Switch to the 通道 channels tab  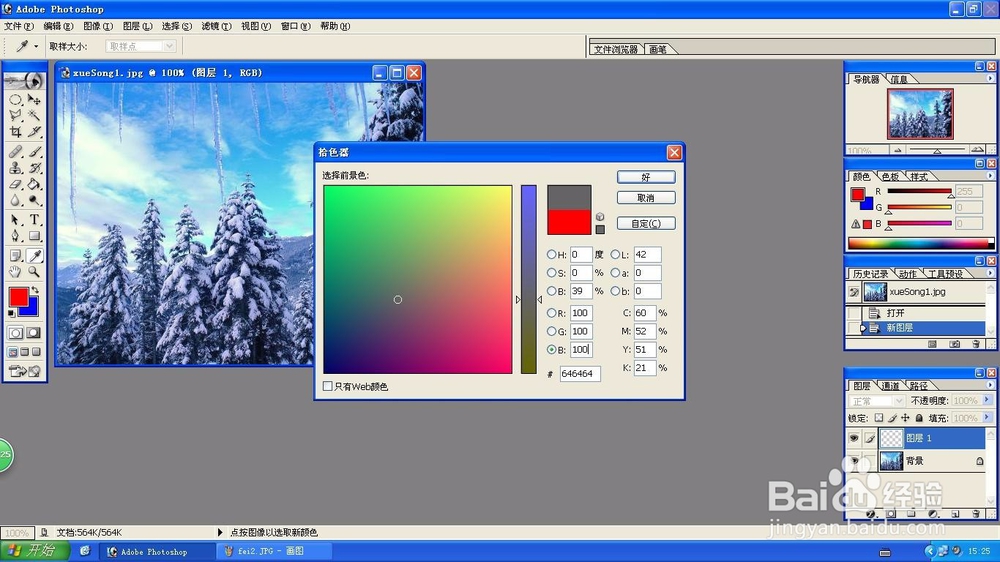tap(890, 386)
